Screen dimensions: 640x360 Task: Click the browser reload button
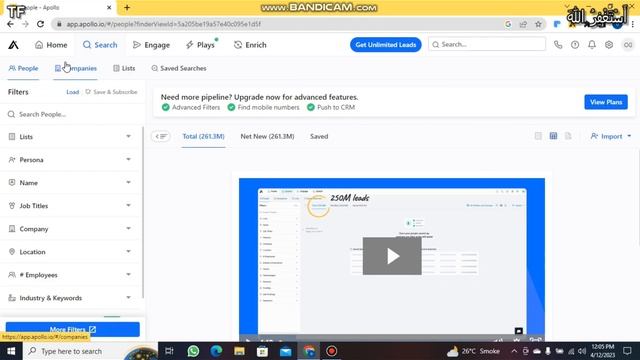coord(40,24)
